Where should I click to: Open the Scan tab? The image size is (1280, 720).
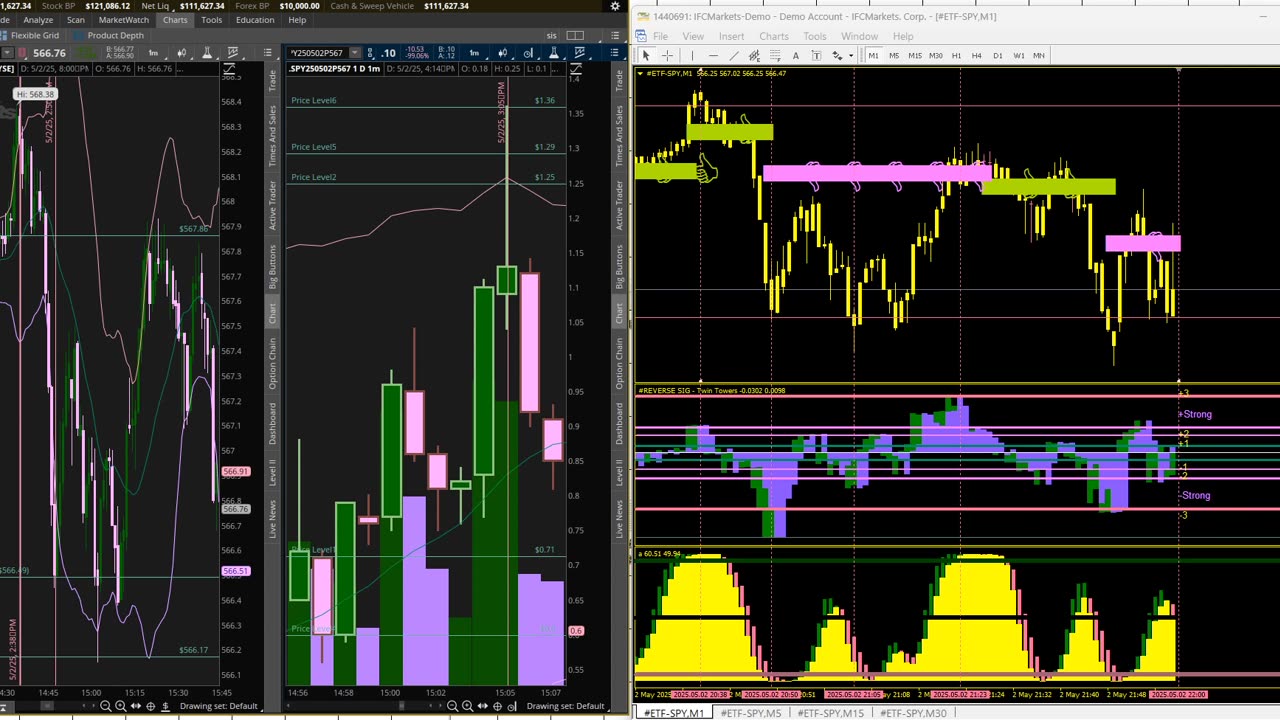[x=76, y=20]
